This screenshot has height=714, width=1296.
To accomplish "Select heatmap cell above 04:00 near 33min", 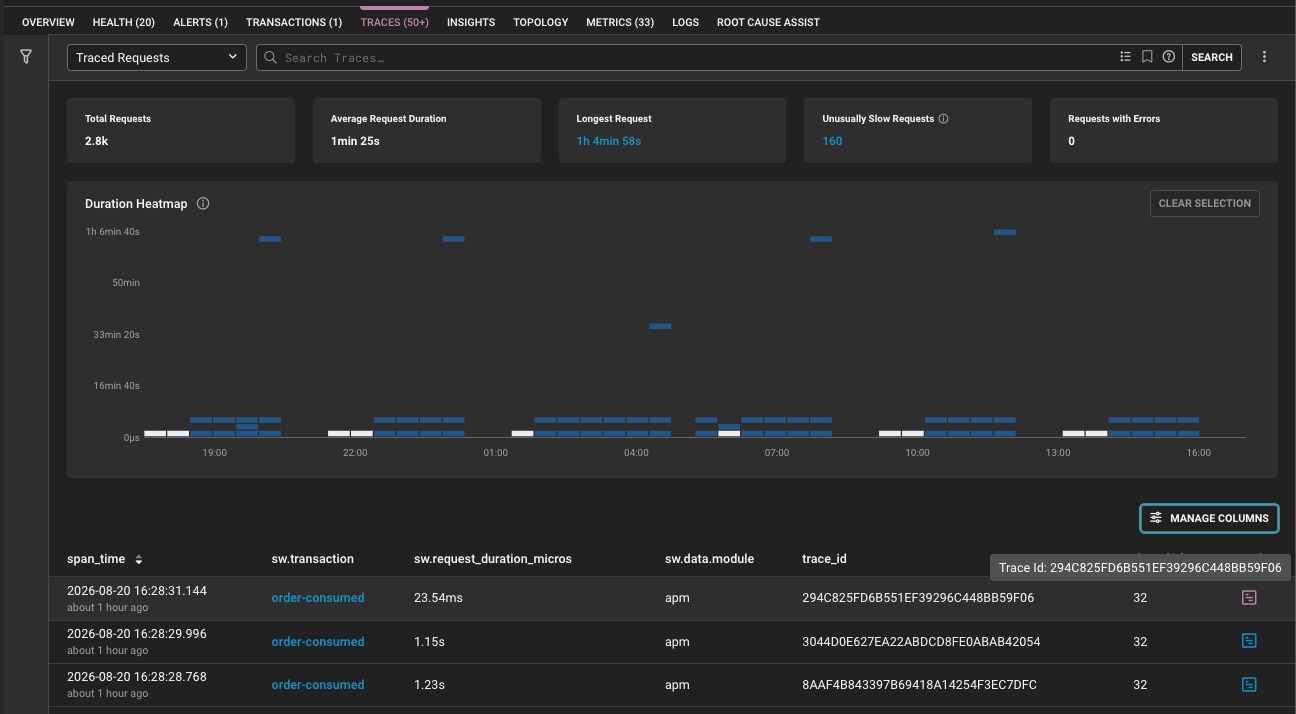I will coord(660,326).
